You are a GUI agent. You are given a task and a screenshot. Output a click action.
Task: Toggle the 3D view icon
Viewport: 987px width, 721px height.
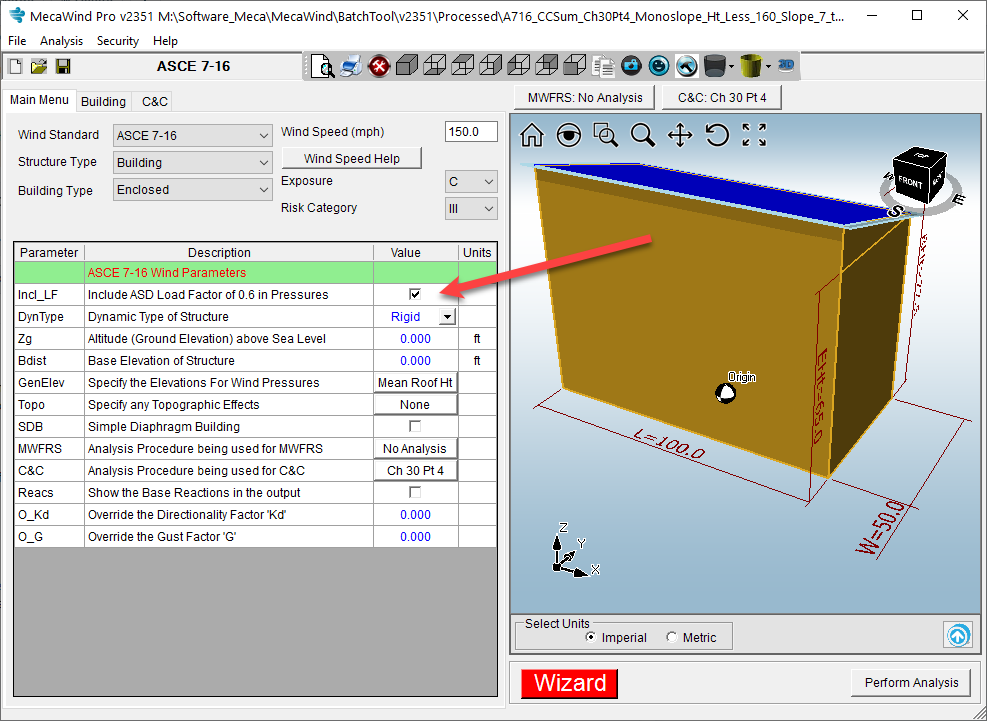coord(786,64)
